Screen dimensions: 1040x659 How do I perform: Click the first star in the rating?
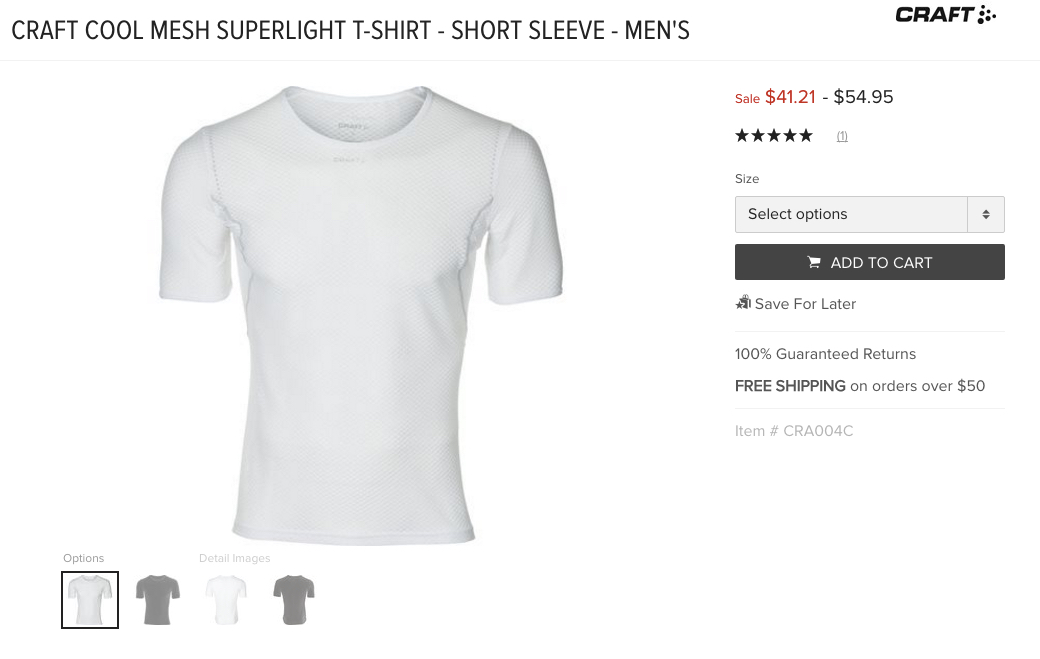[742, 136]
